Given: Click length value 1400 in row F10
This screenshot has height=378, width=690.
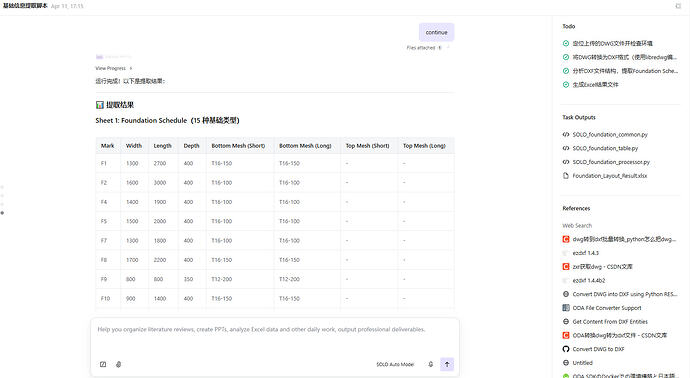Looking at the screenshot, I should (160, 299).
